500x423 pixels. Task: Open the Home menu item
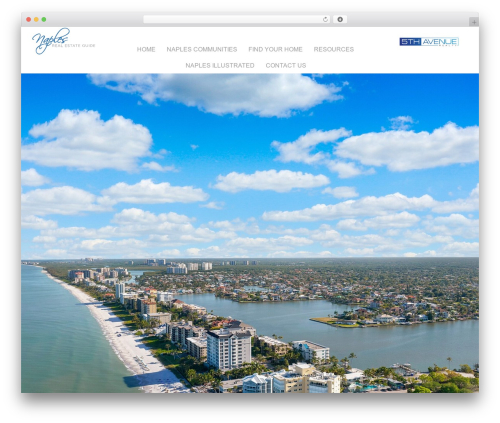tap(146, 49)
